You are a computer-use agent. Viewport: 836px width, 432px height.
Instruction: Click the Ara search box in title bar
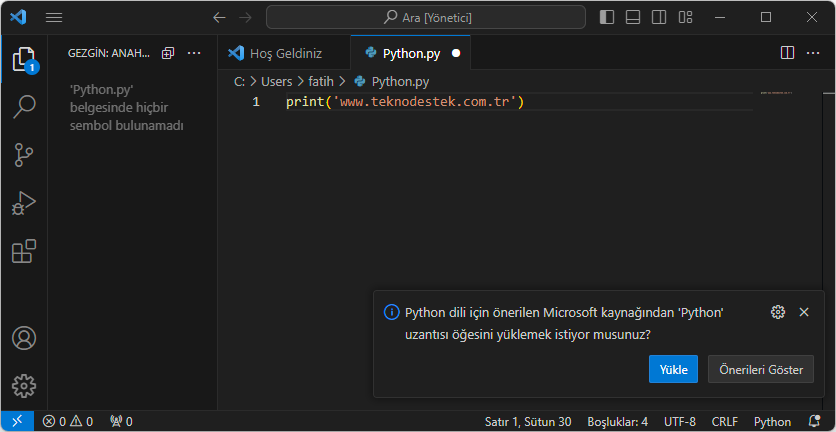pos(426,17)
